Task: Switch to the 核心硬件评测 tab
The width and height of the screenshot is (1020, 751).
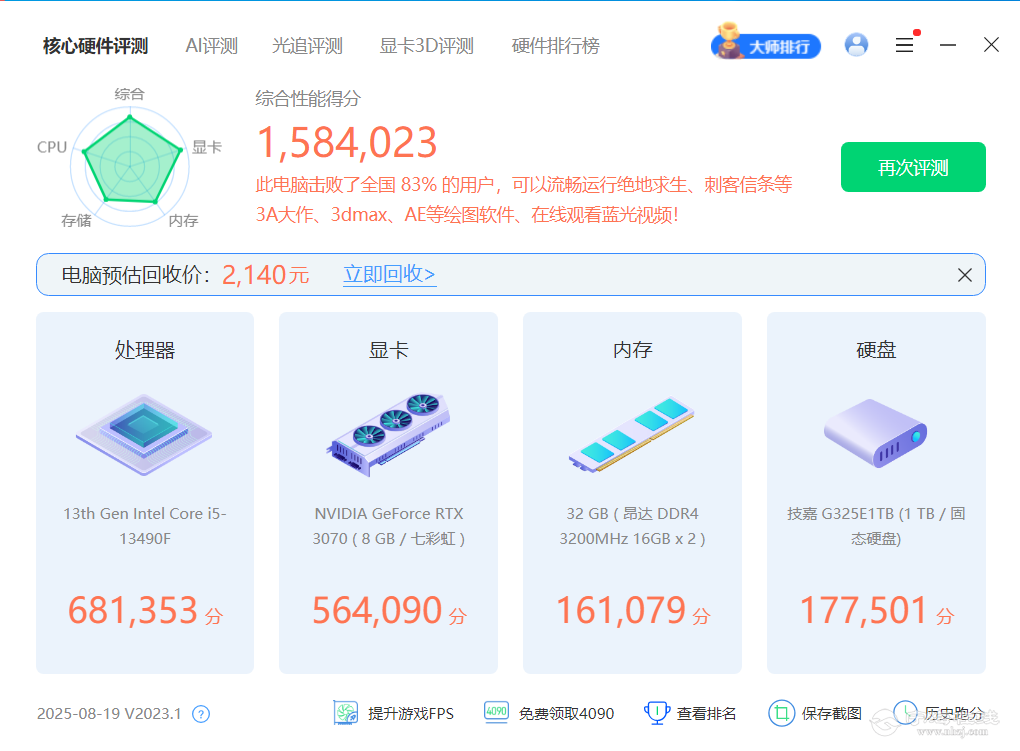Action: pyautogui.click(x=96, y=46)
